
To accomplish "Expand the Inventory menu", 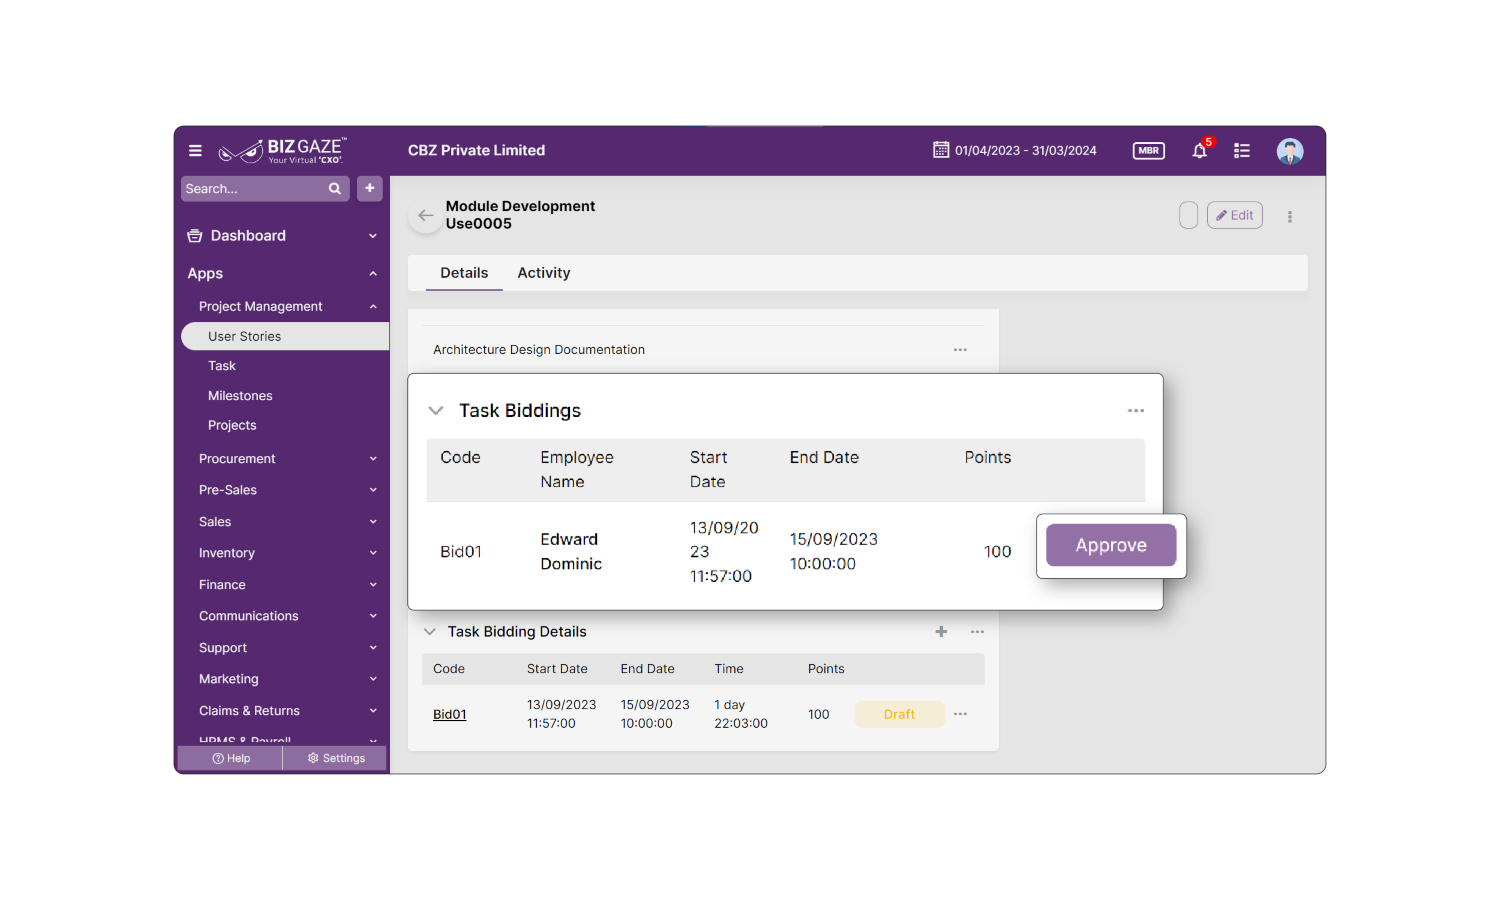I will (373, 553).
